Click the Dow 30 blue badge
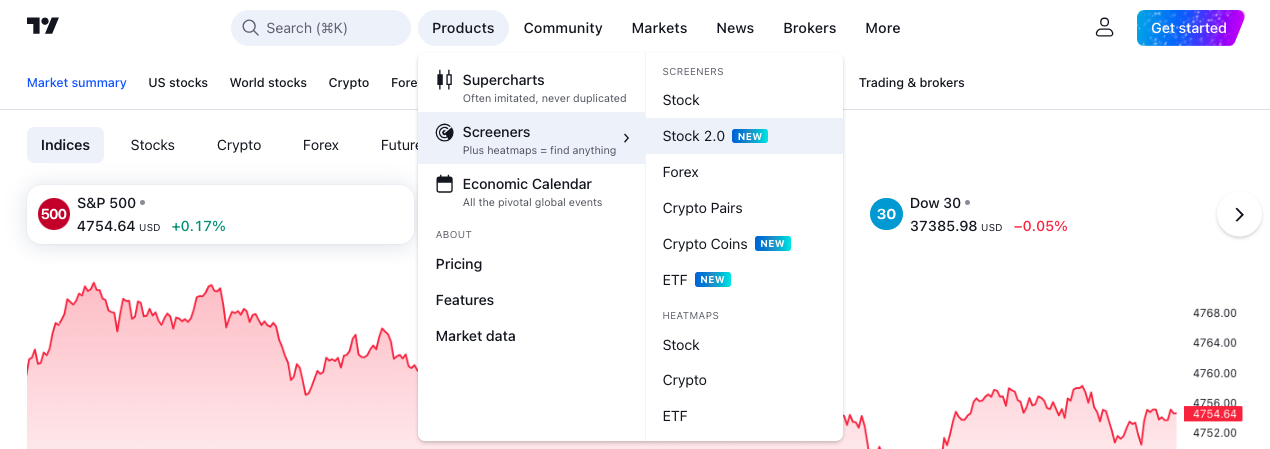The width and height of the screenshot is (1270, 449). [x=886, y=214]
